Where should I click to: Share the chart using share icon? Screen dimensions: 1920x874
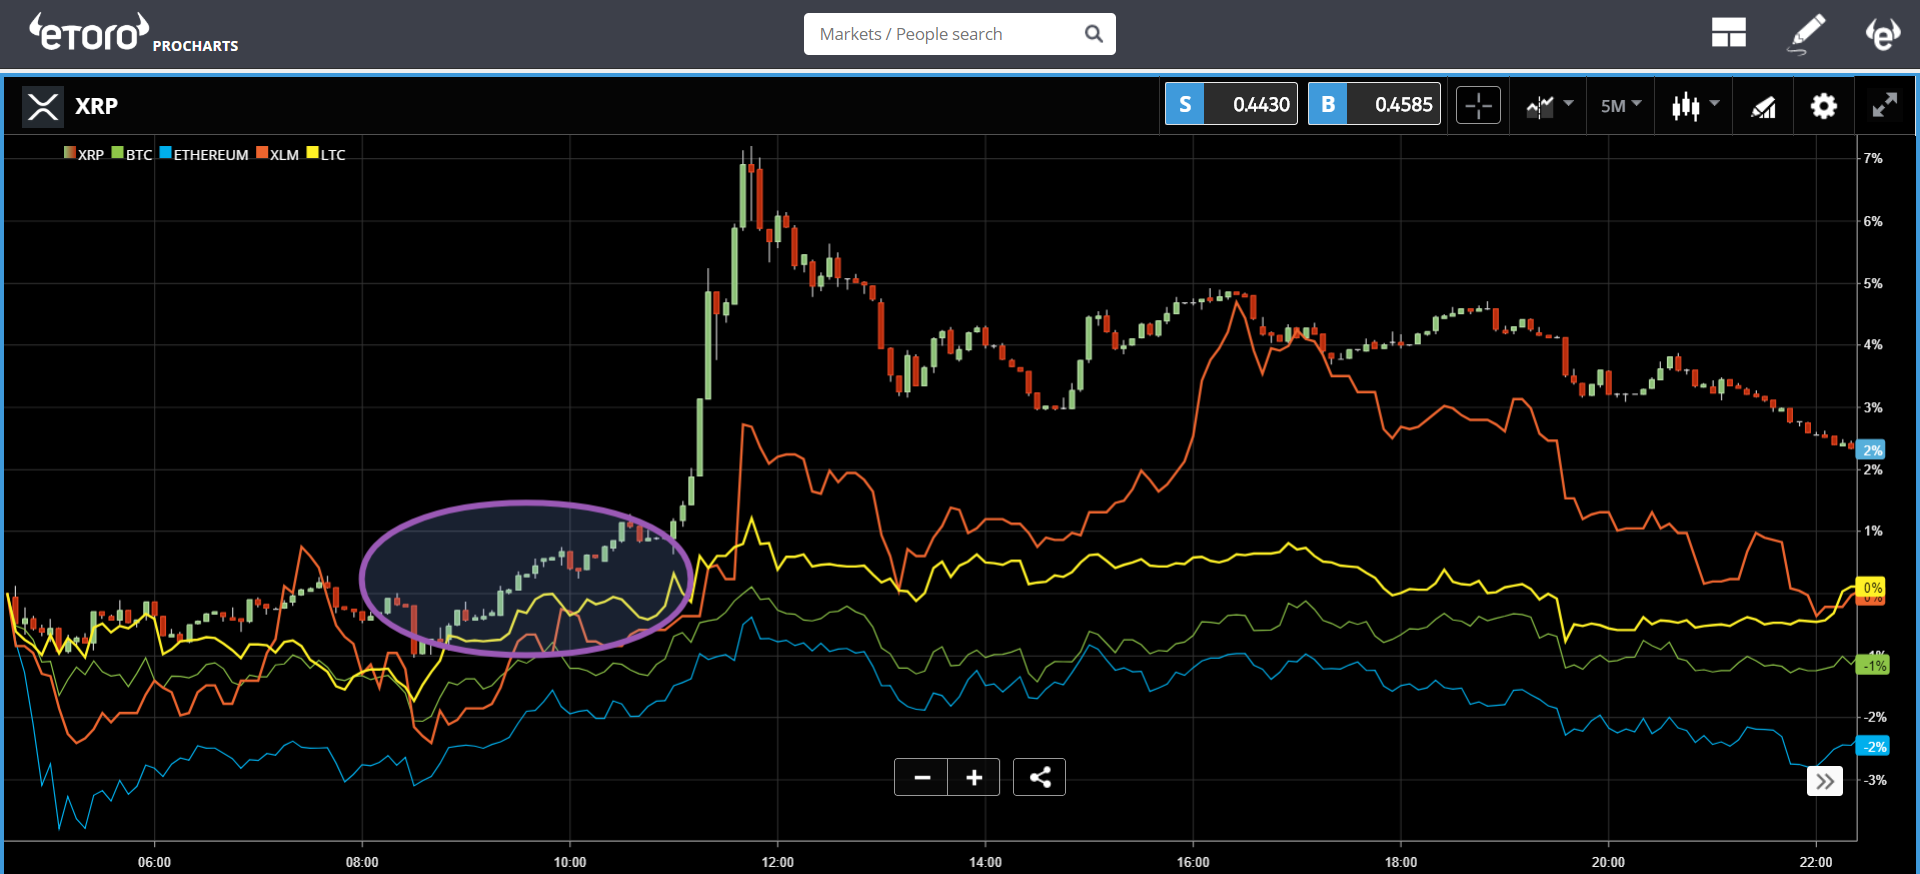tap(1039, 777)
